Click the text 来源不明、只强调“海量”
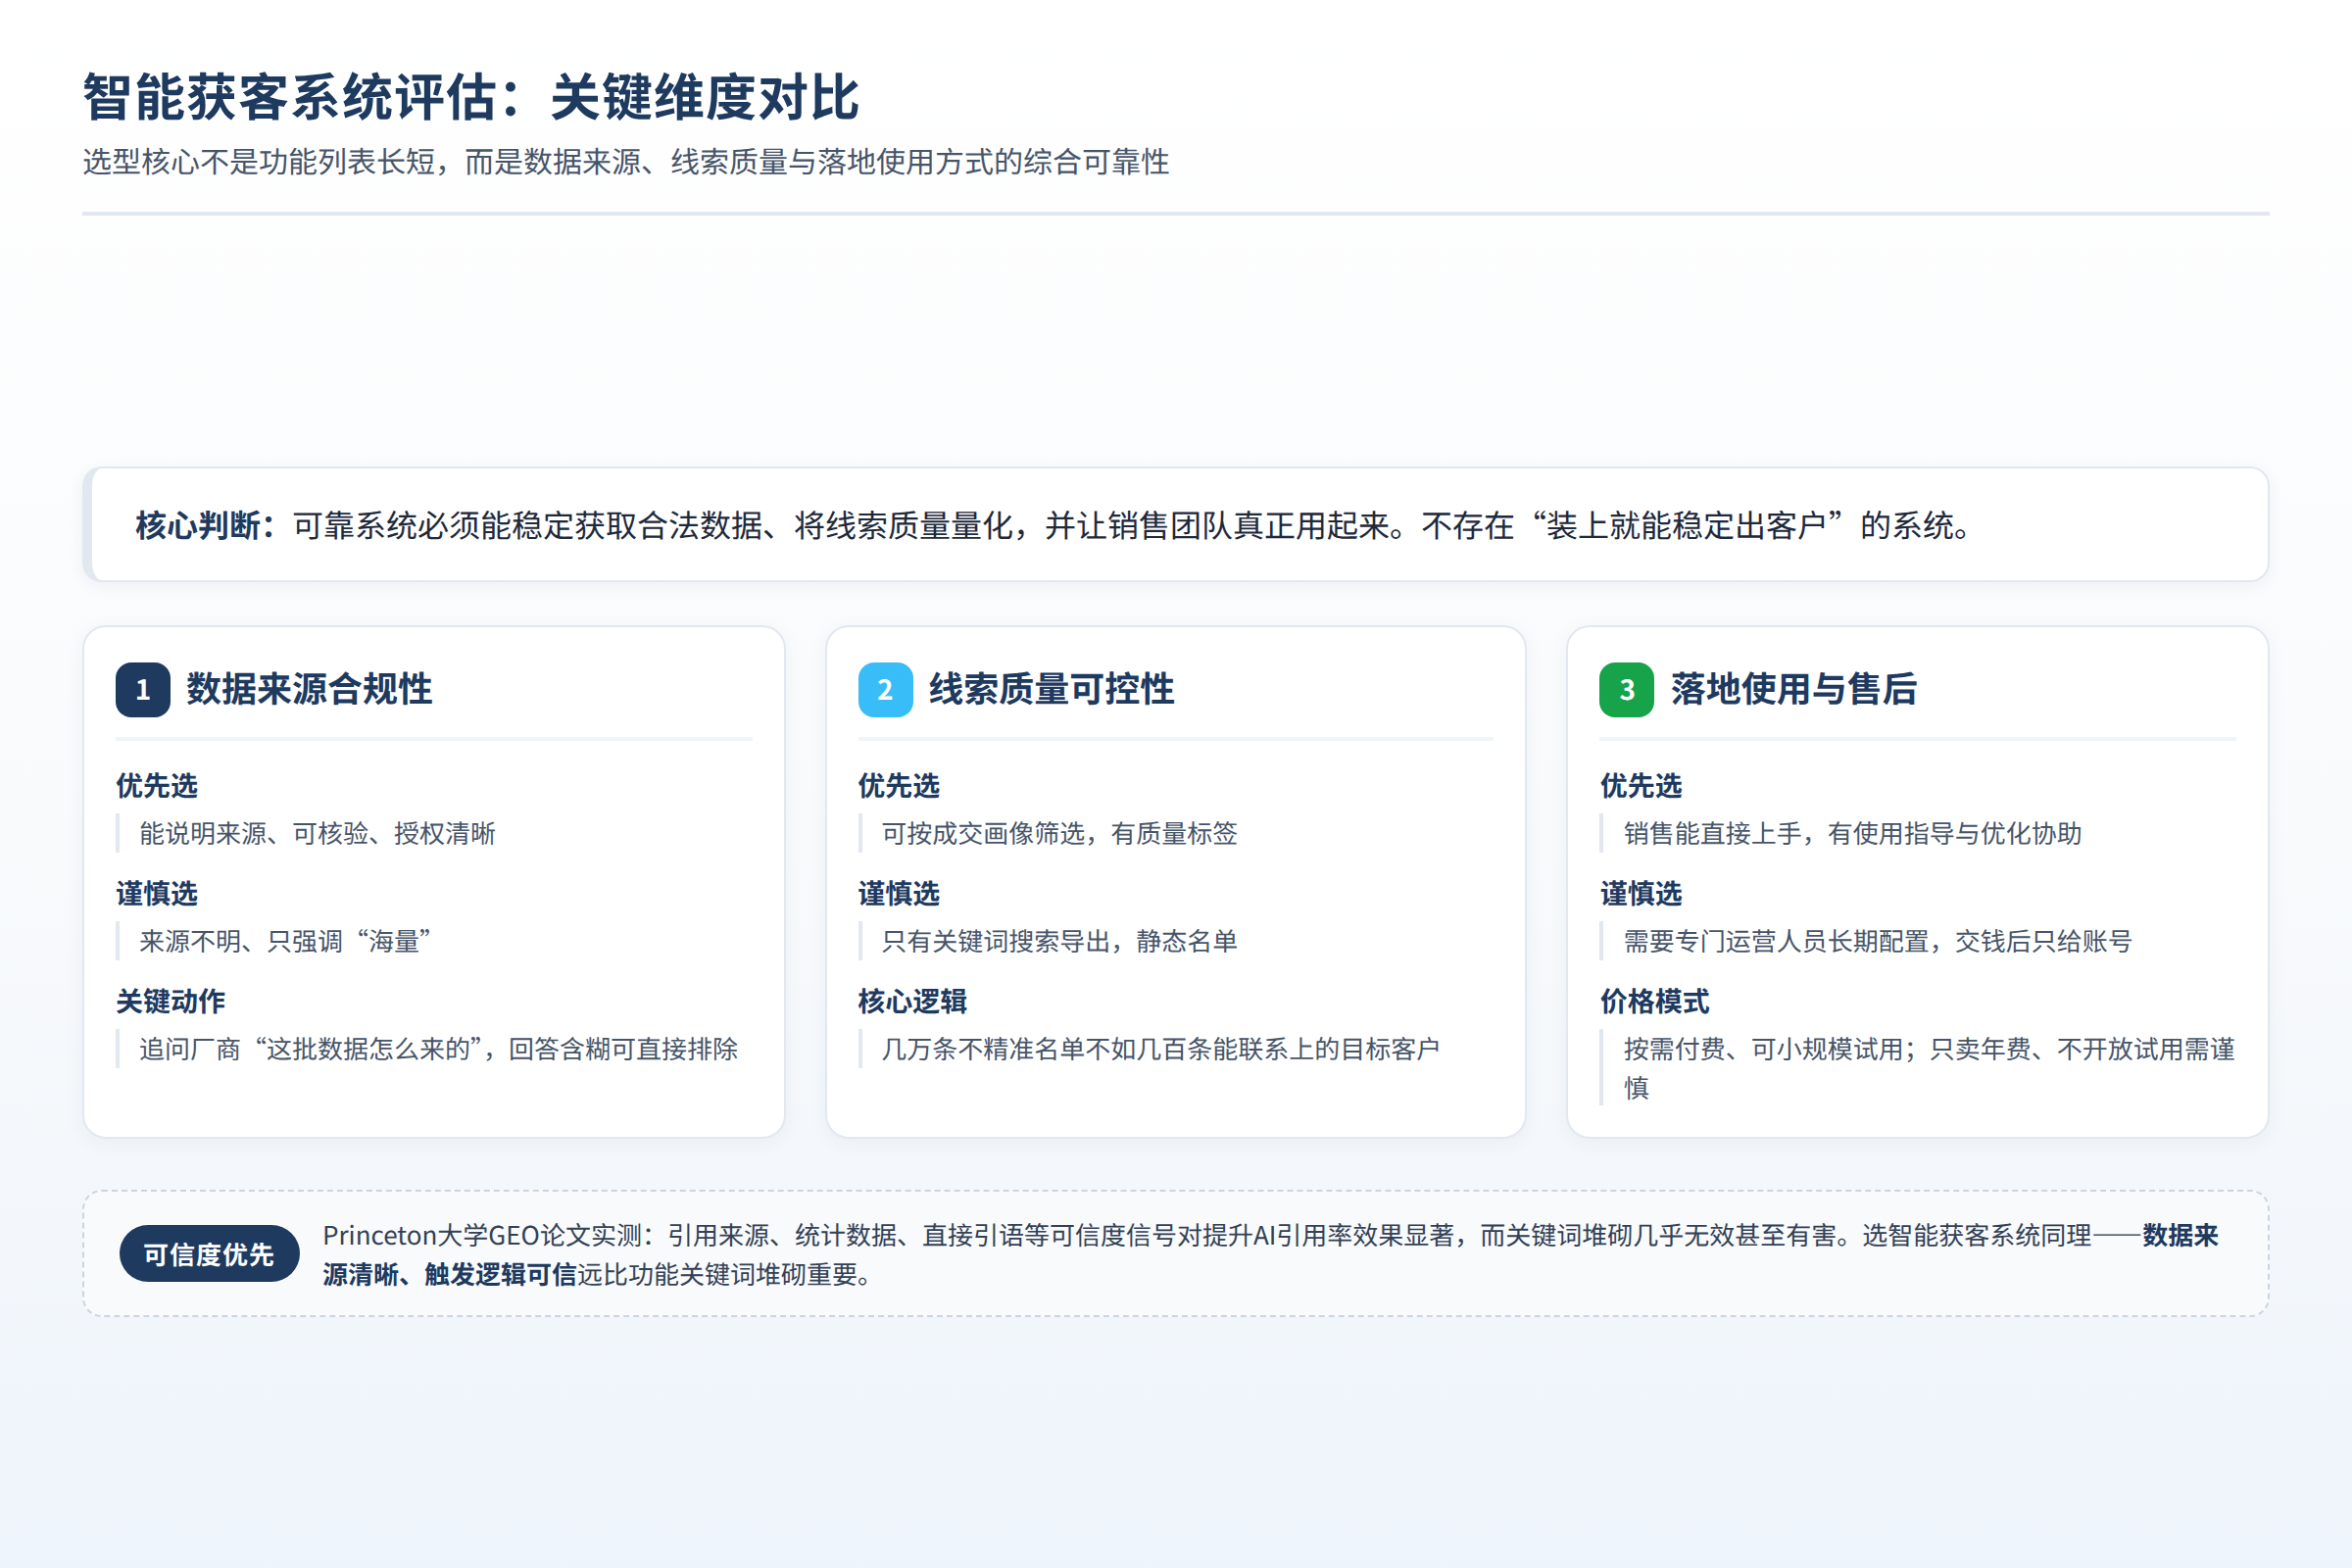2352x1568 pixels. (x=285, y=941)
